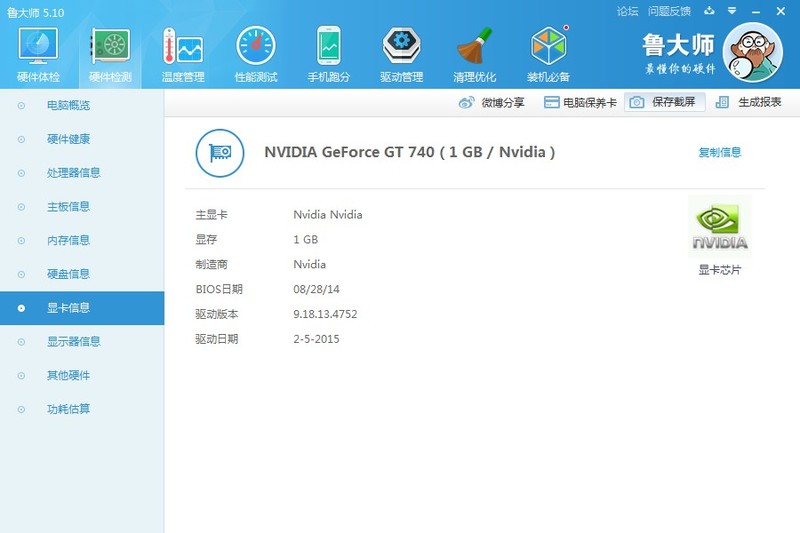Image resolution: width=800 pixels, height=533 pixels.
Task: Open 温度管理 temperature management icon
Action: (183, 46)
